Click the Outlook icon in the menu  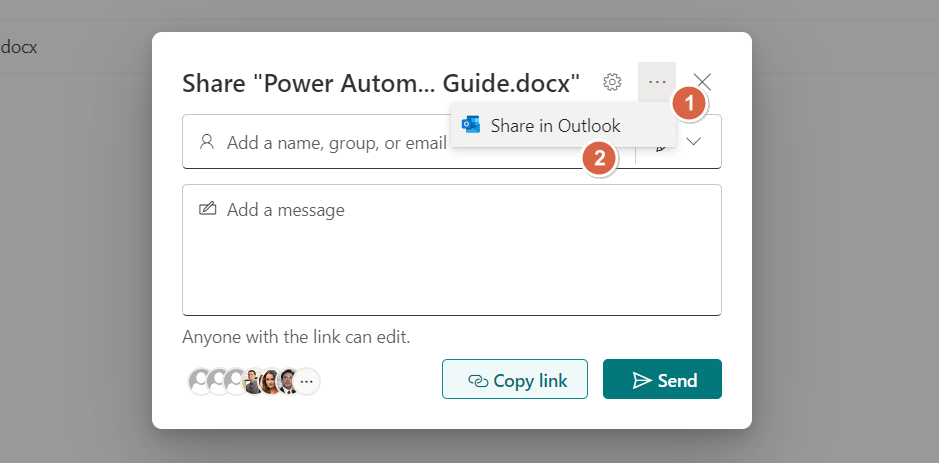[x=471, y=125]
